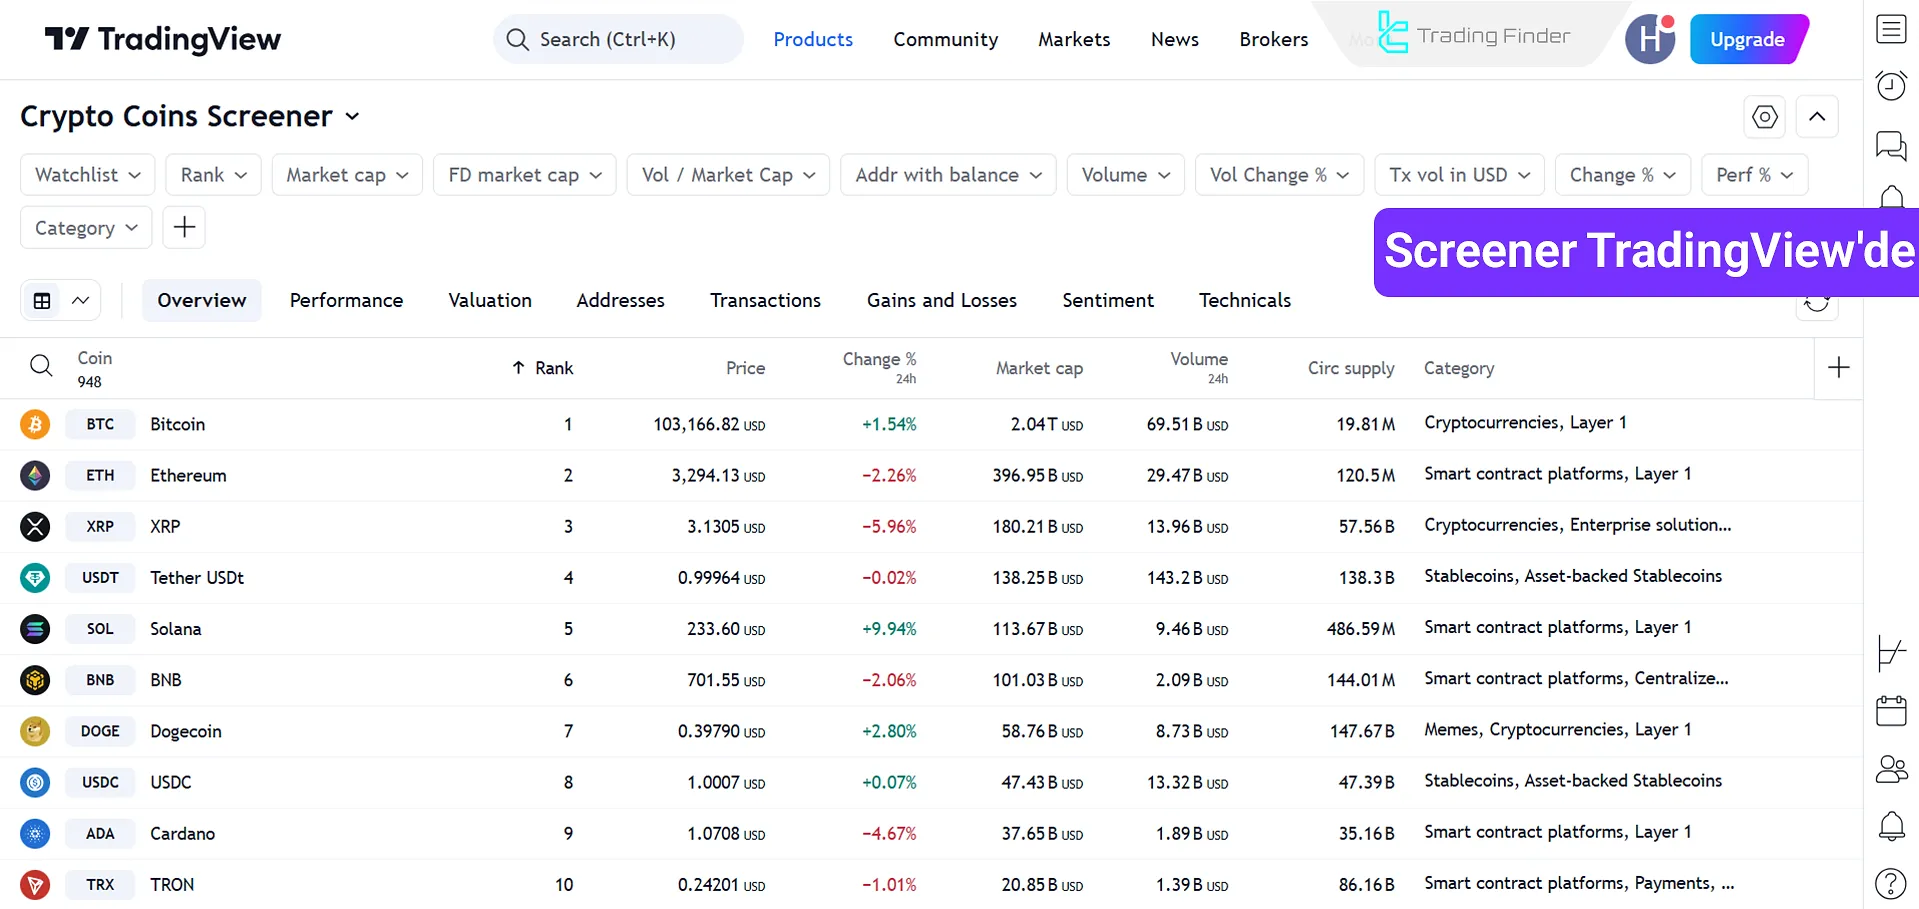Click the Upgrade button
Screen dimensions: 1919x909
pos(1748,39)
